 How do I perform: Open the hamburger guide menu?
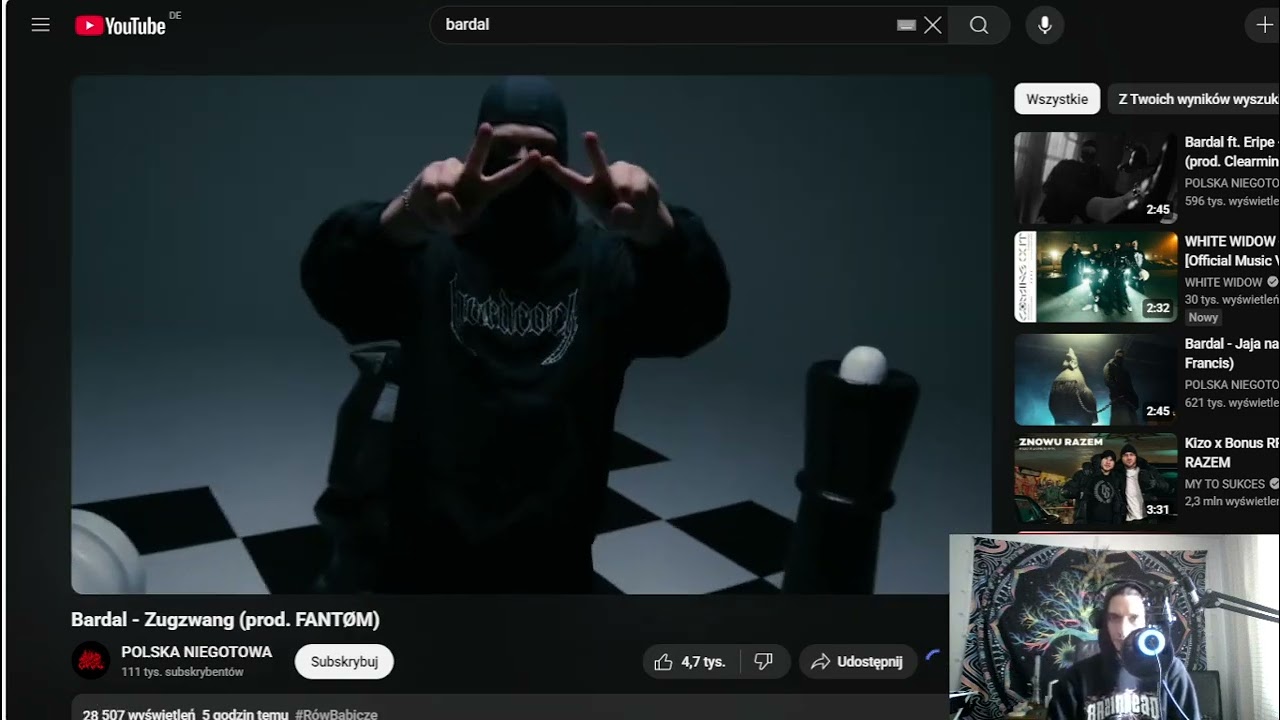[40, 25]
